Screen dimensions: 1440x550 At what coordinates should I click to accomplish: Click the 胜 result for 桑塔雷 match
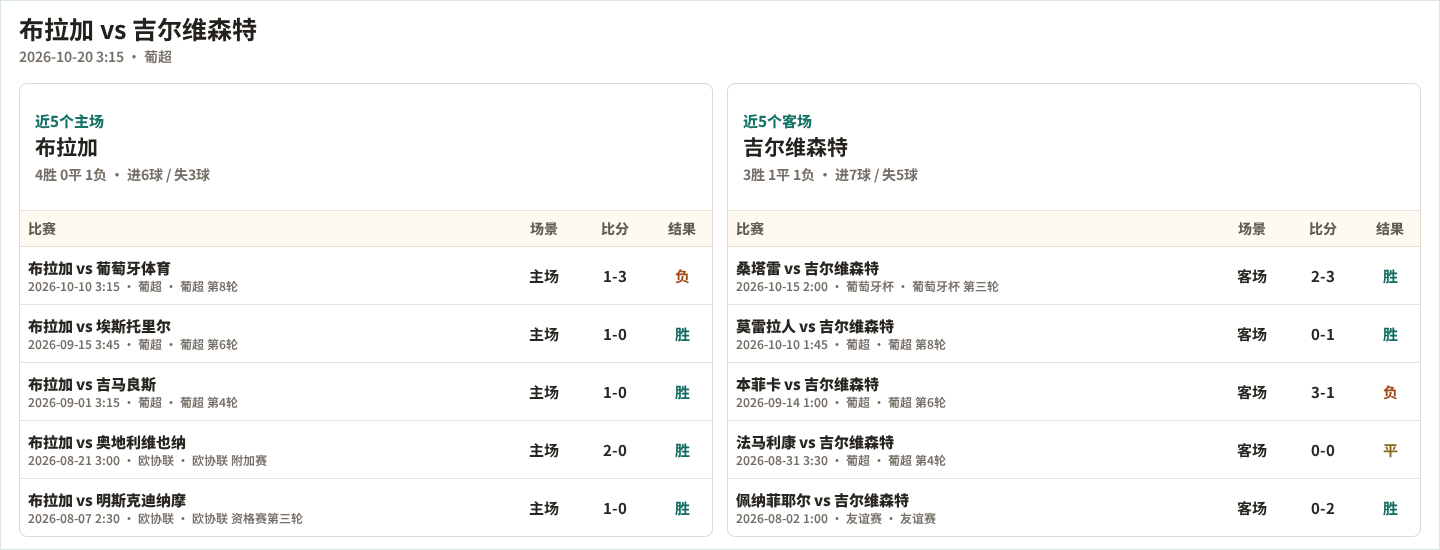1390,276
